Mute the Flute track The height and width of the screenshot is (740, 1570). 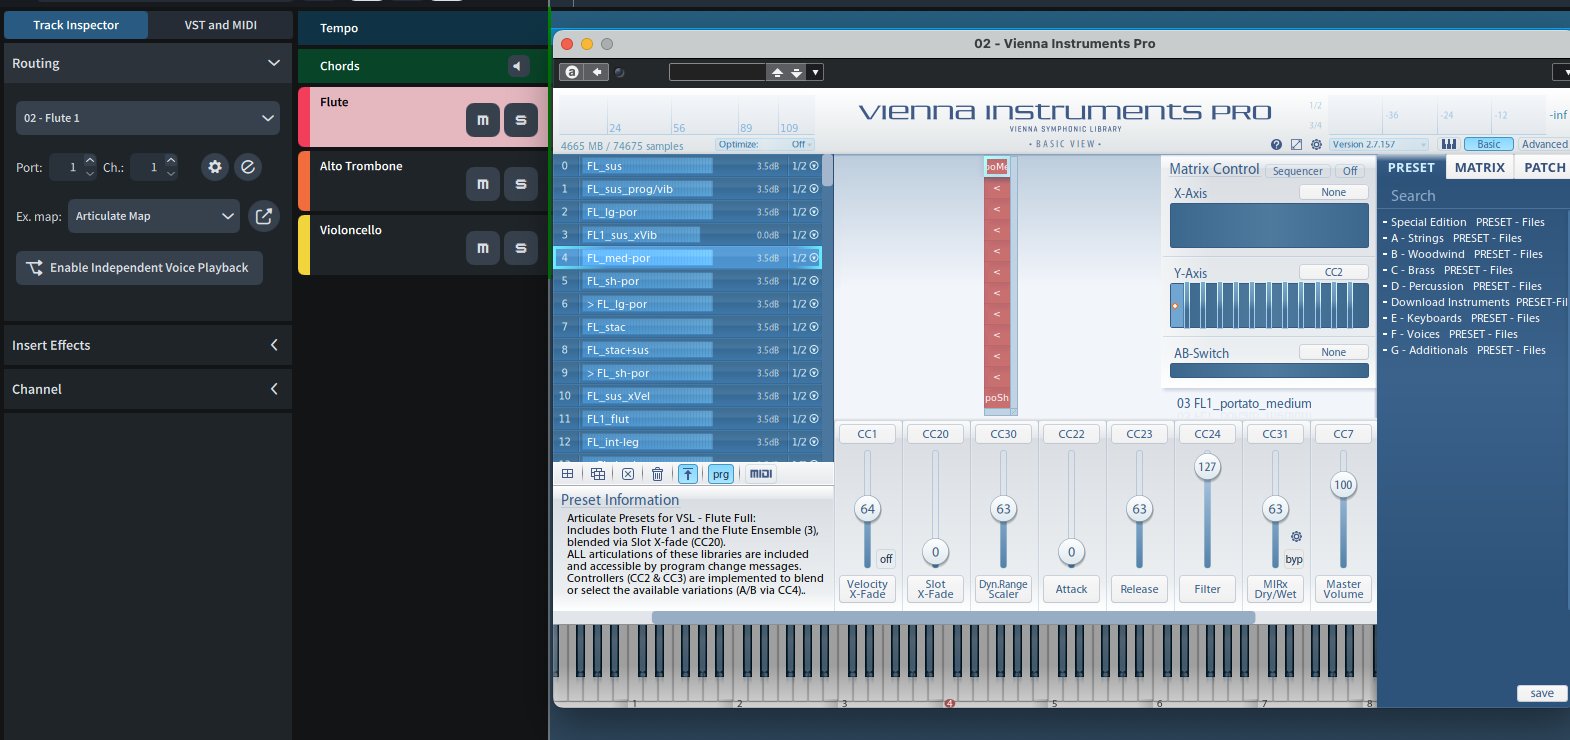click(x=483, y=120)
